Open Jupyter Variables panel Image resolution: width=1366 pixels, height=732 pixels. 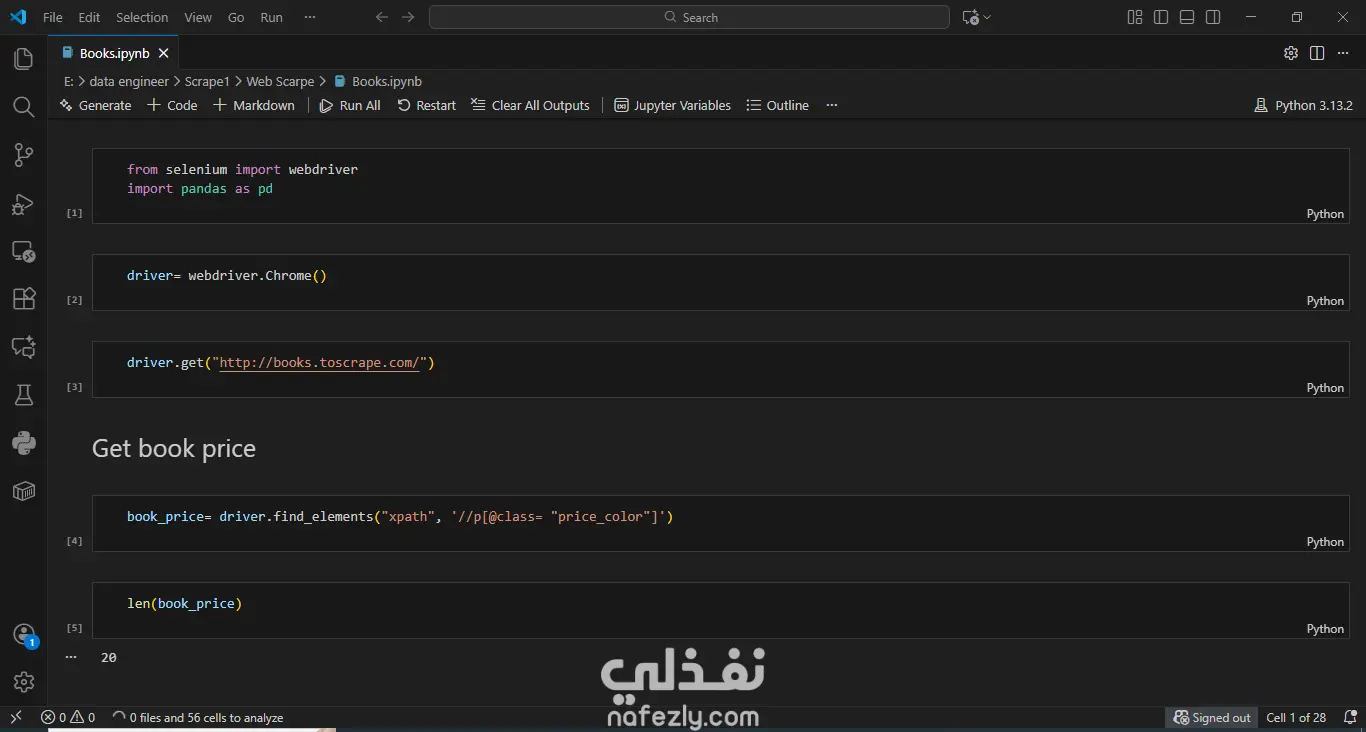click(673, 105)
